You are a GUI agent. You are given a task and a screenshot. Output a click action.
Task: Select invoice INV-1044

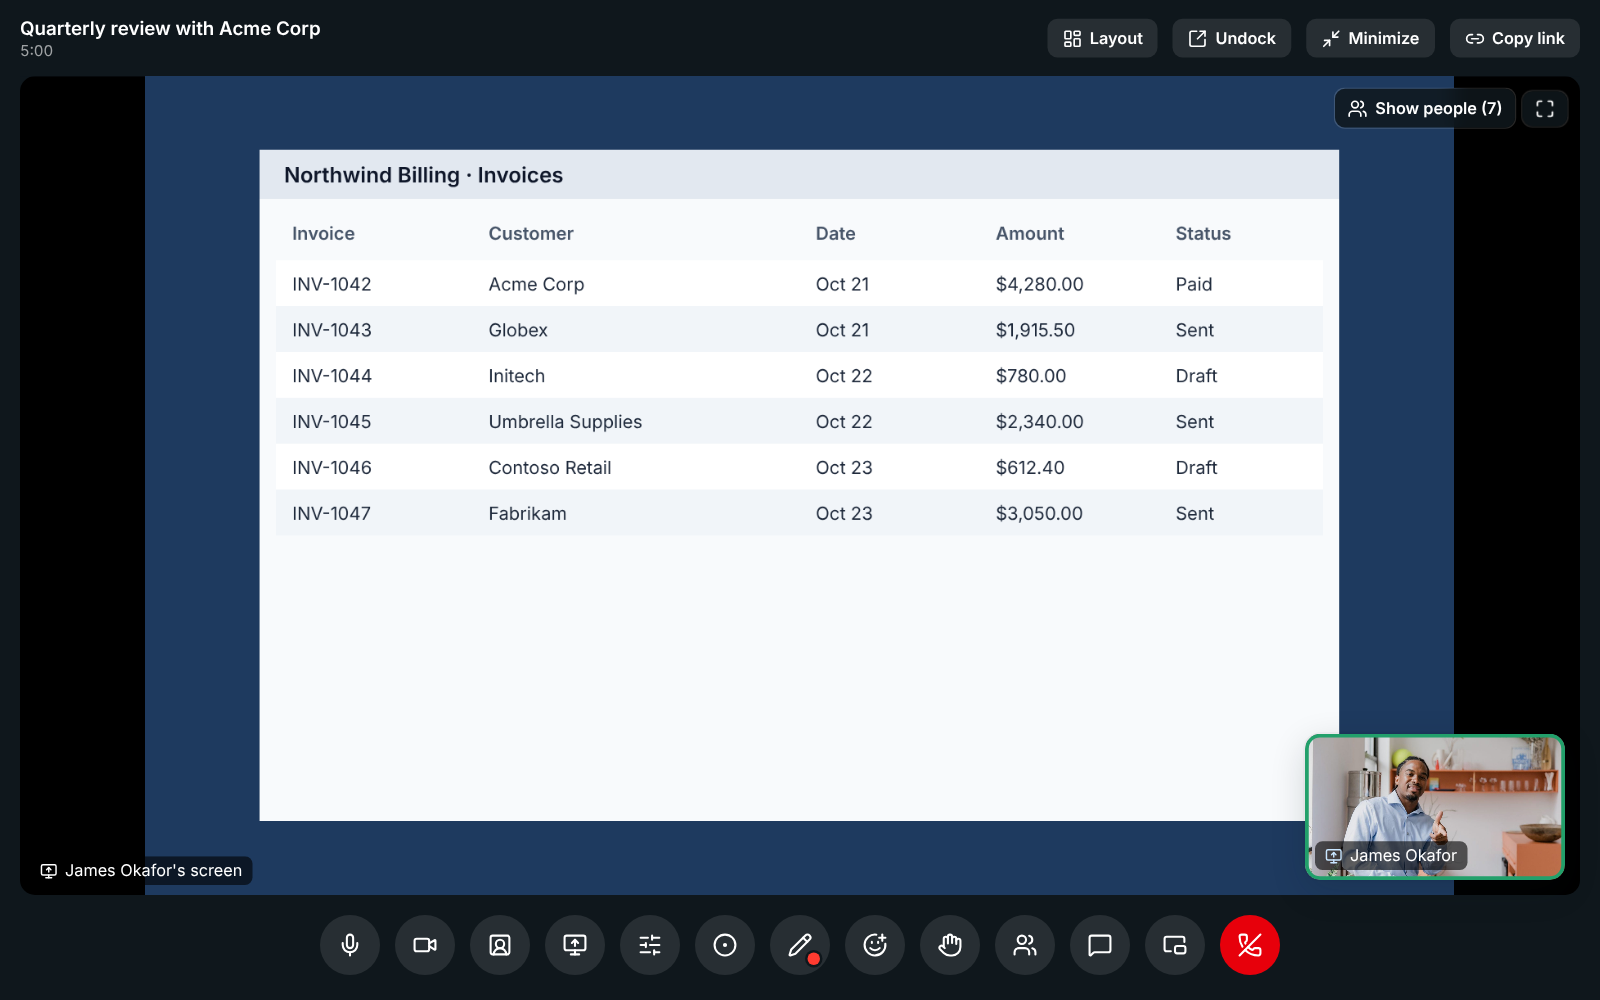(332, 376)
